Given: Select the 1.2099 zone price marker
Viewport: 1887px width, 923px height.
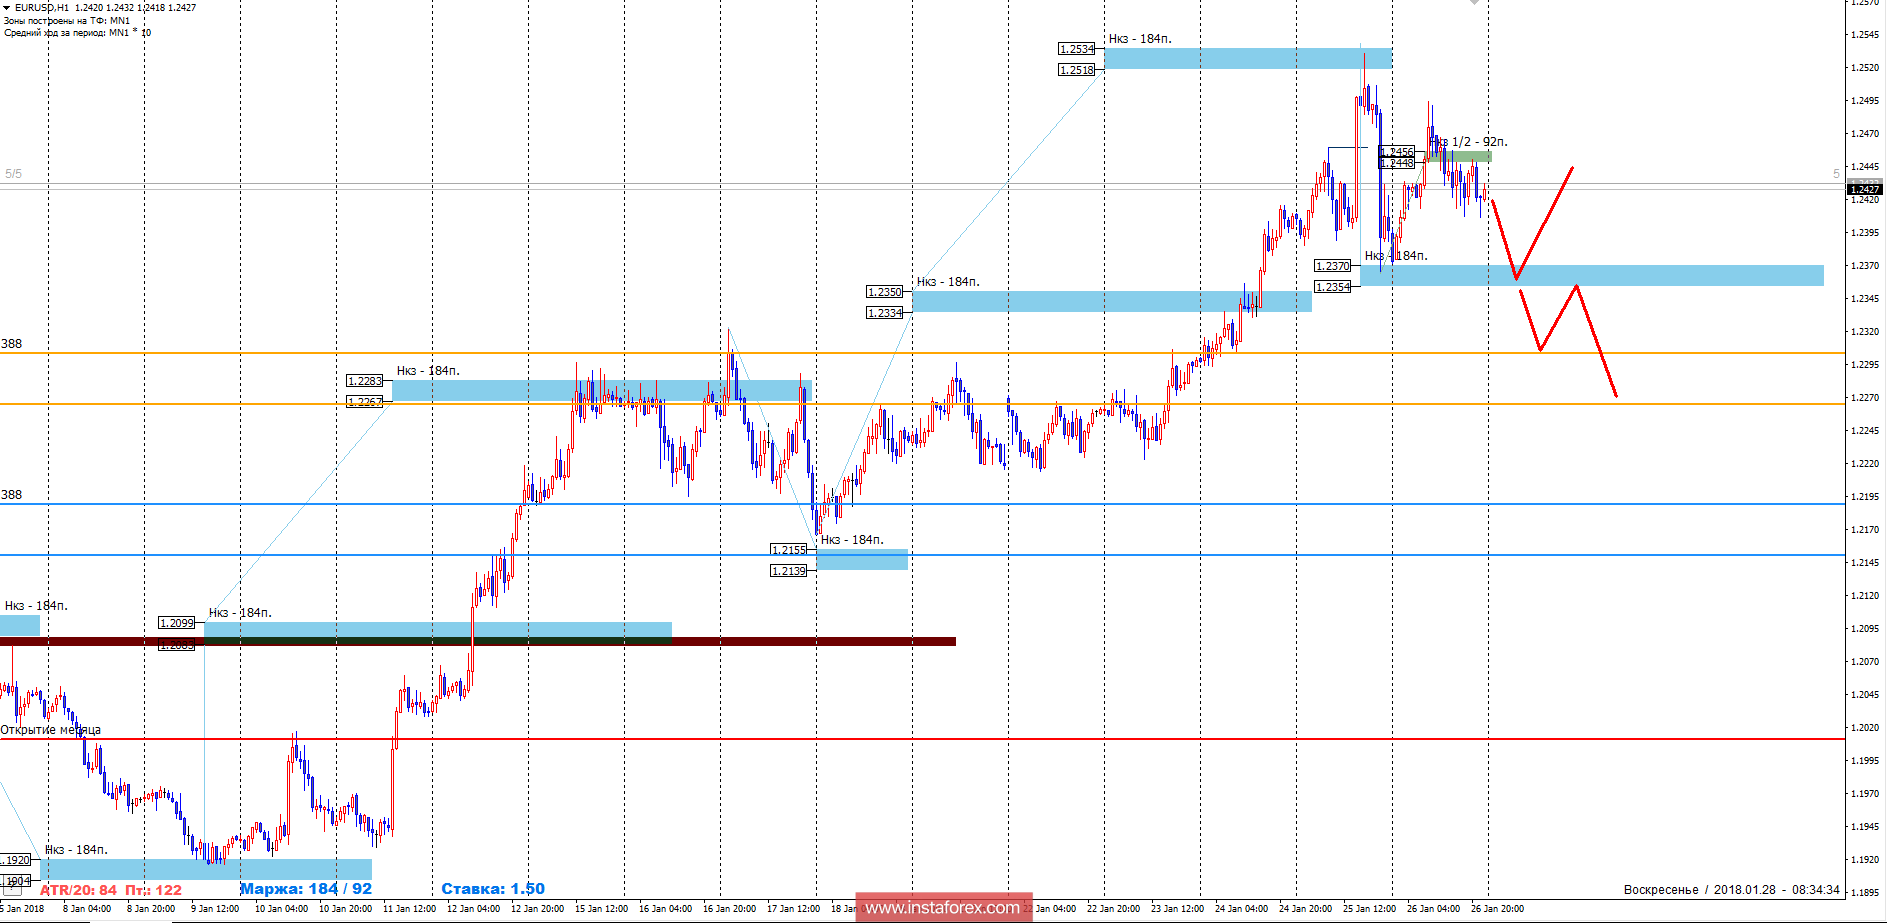Looking at the screenshot, I should coord(176,623).
